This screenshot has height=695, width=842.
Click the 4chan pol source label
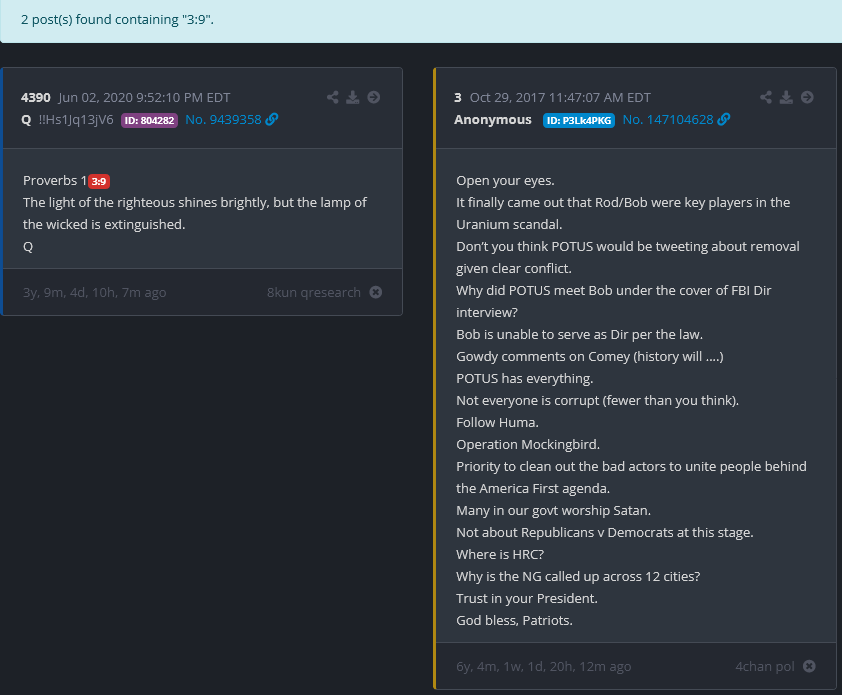(x=765, y=666)
